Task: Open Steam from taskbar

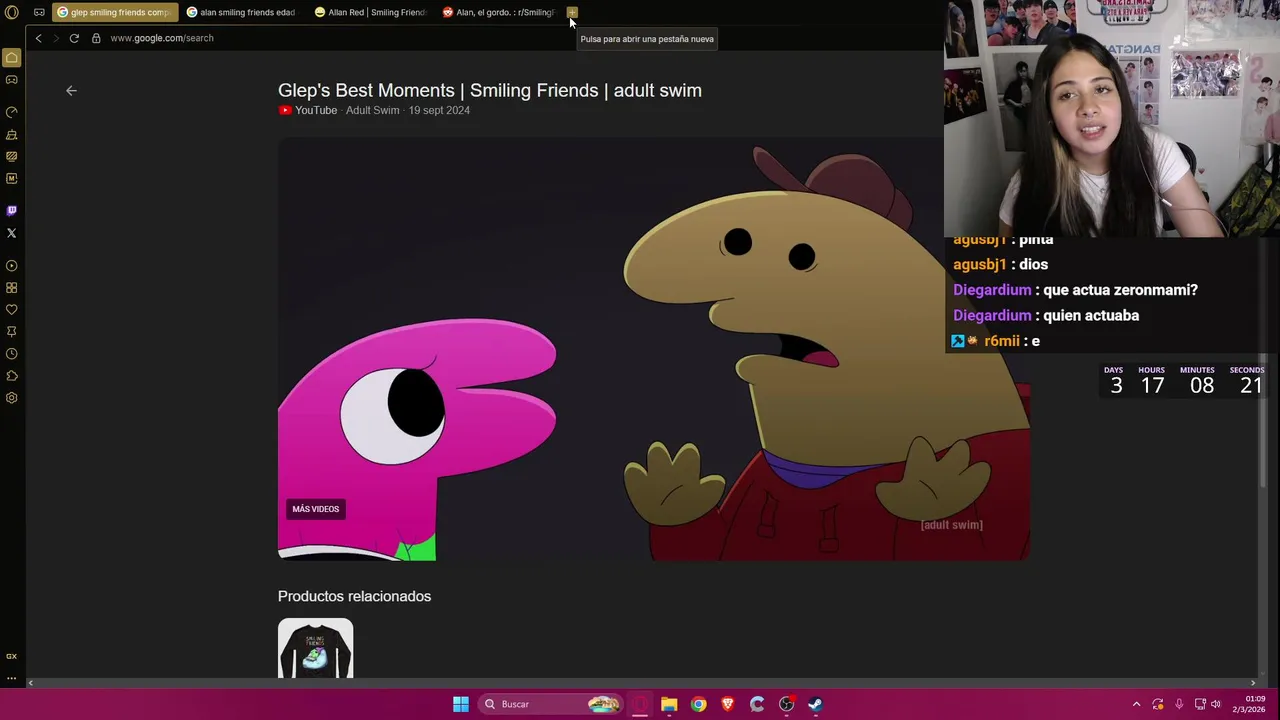Action: pos(815,704)
